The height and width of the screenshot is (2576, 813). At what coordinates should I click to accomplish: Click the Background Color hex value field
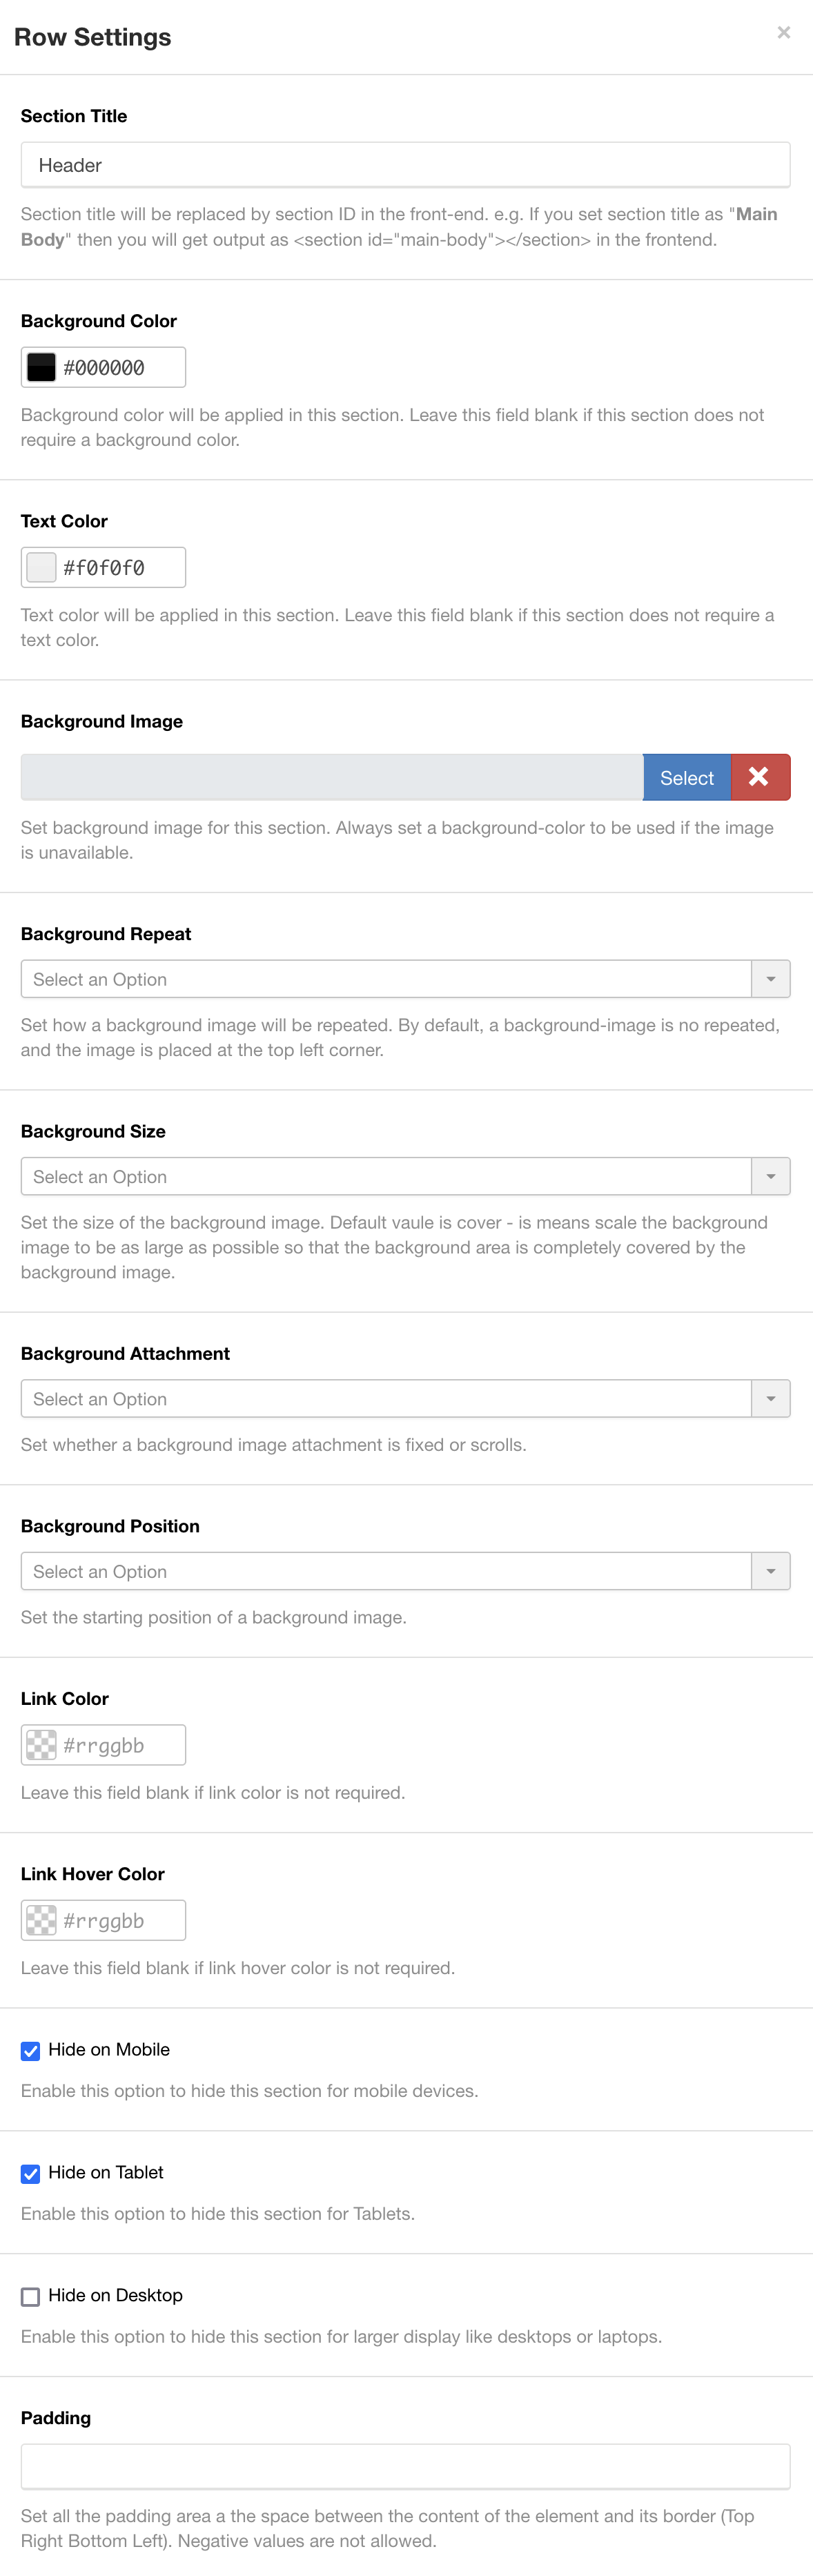120,367
